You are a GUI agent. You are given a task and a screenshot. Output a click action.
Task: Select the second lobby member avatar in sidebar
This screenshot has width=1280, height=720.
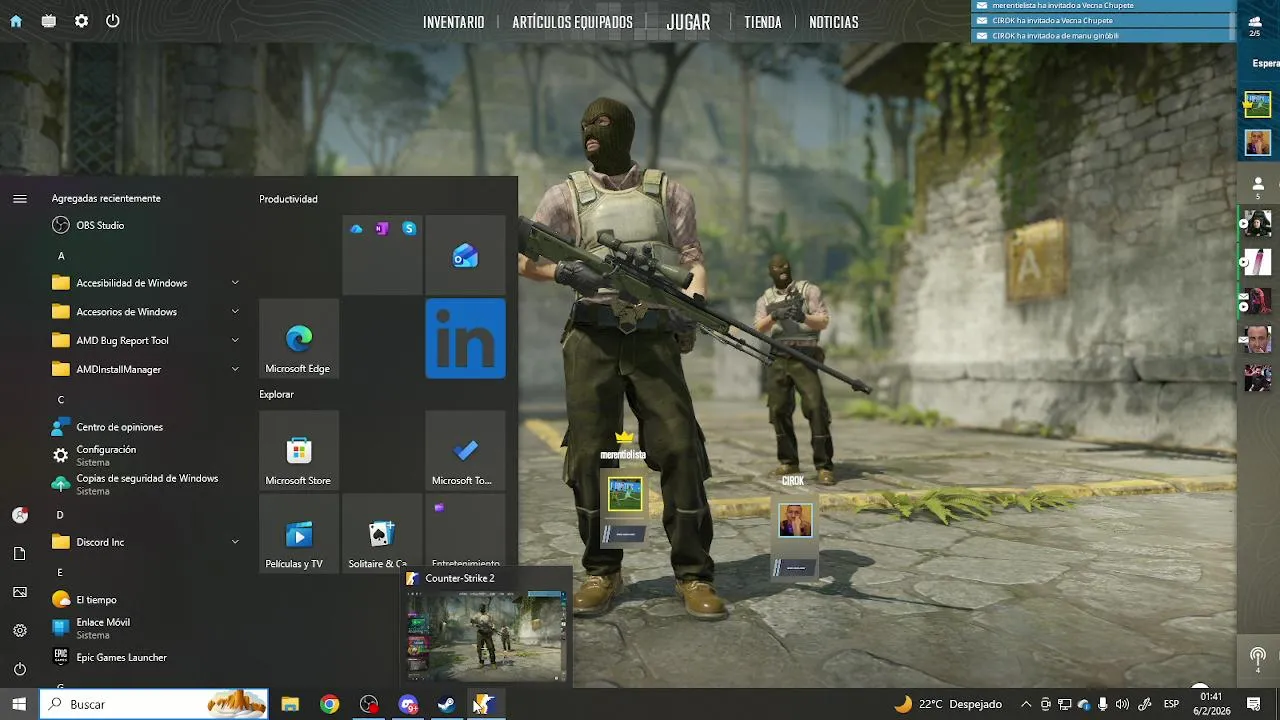(x=1257, y=143)
